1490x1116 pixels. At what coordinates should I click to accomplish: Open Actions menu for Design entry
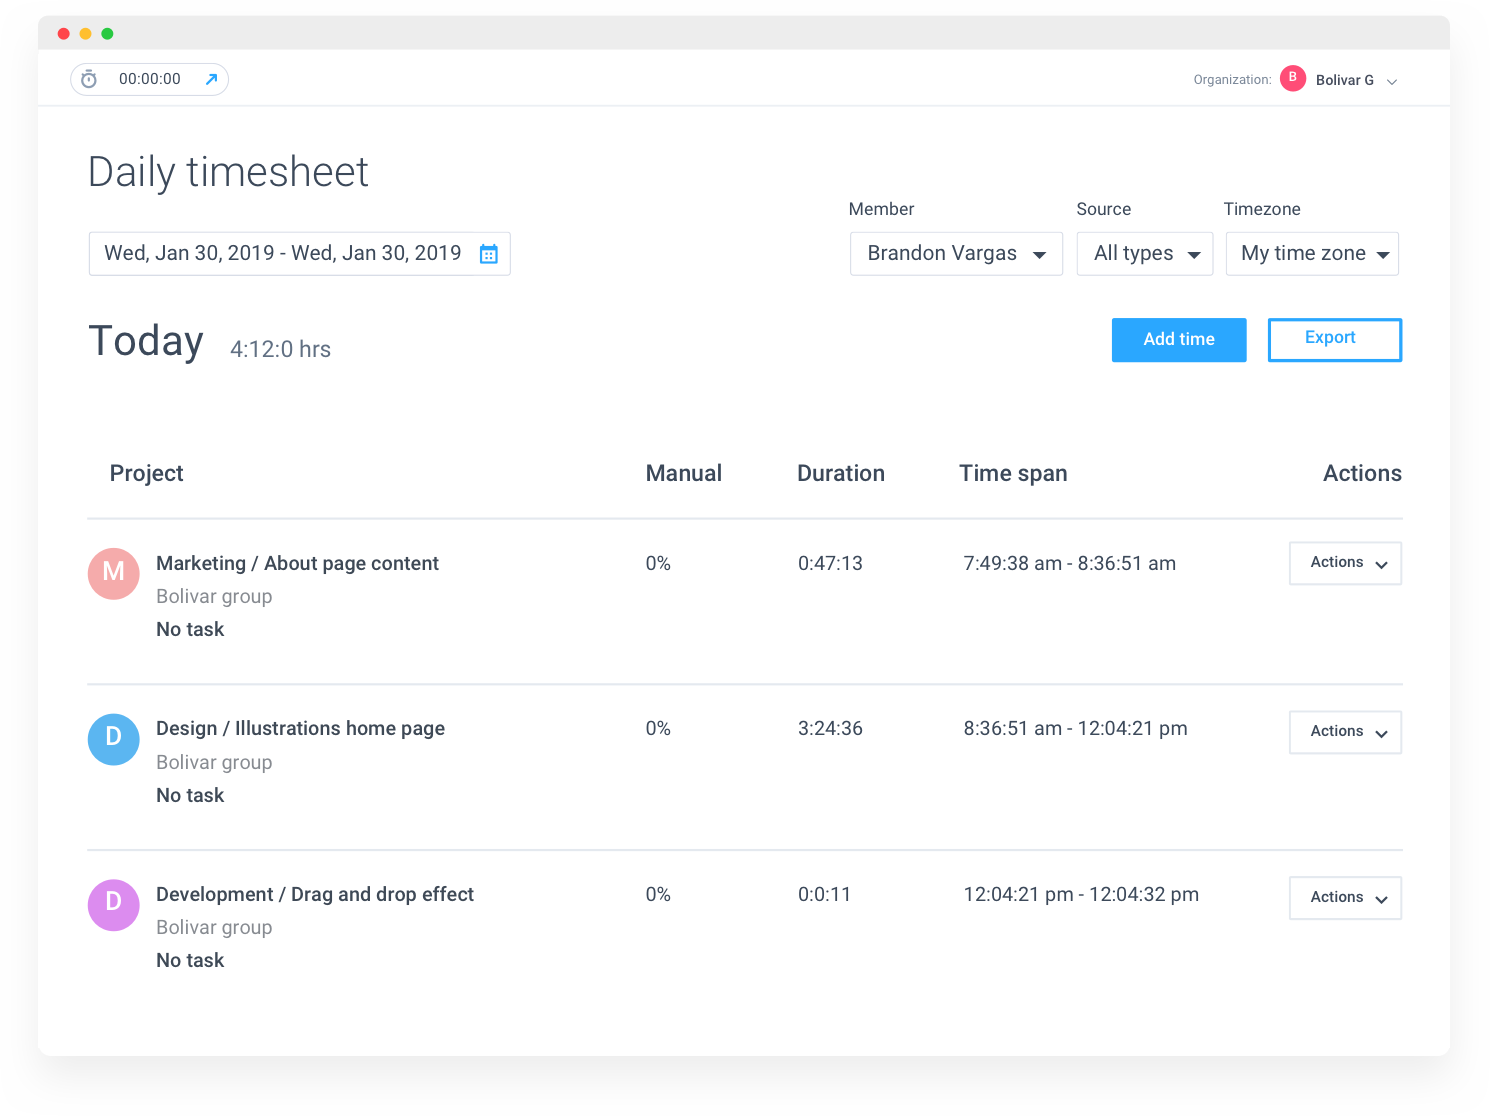1346,732
